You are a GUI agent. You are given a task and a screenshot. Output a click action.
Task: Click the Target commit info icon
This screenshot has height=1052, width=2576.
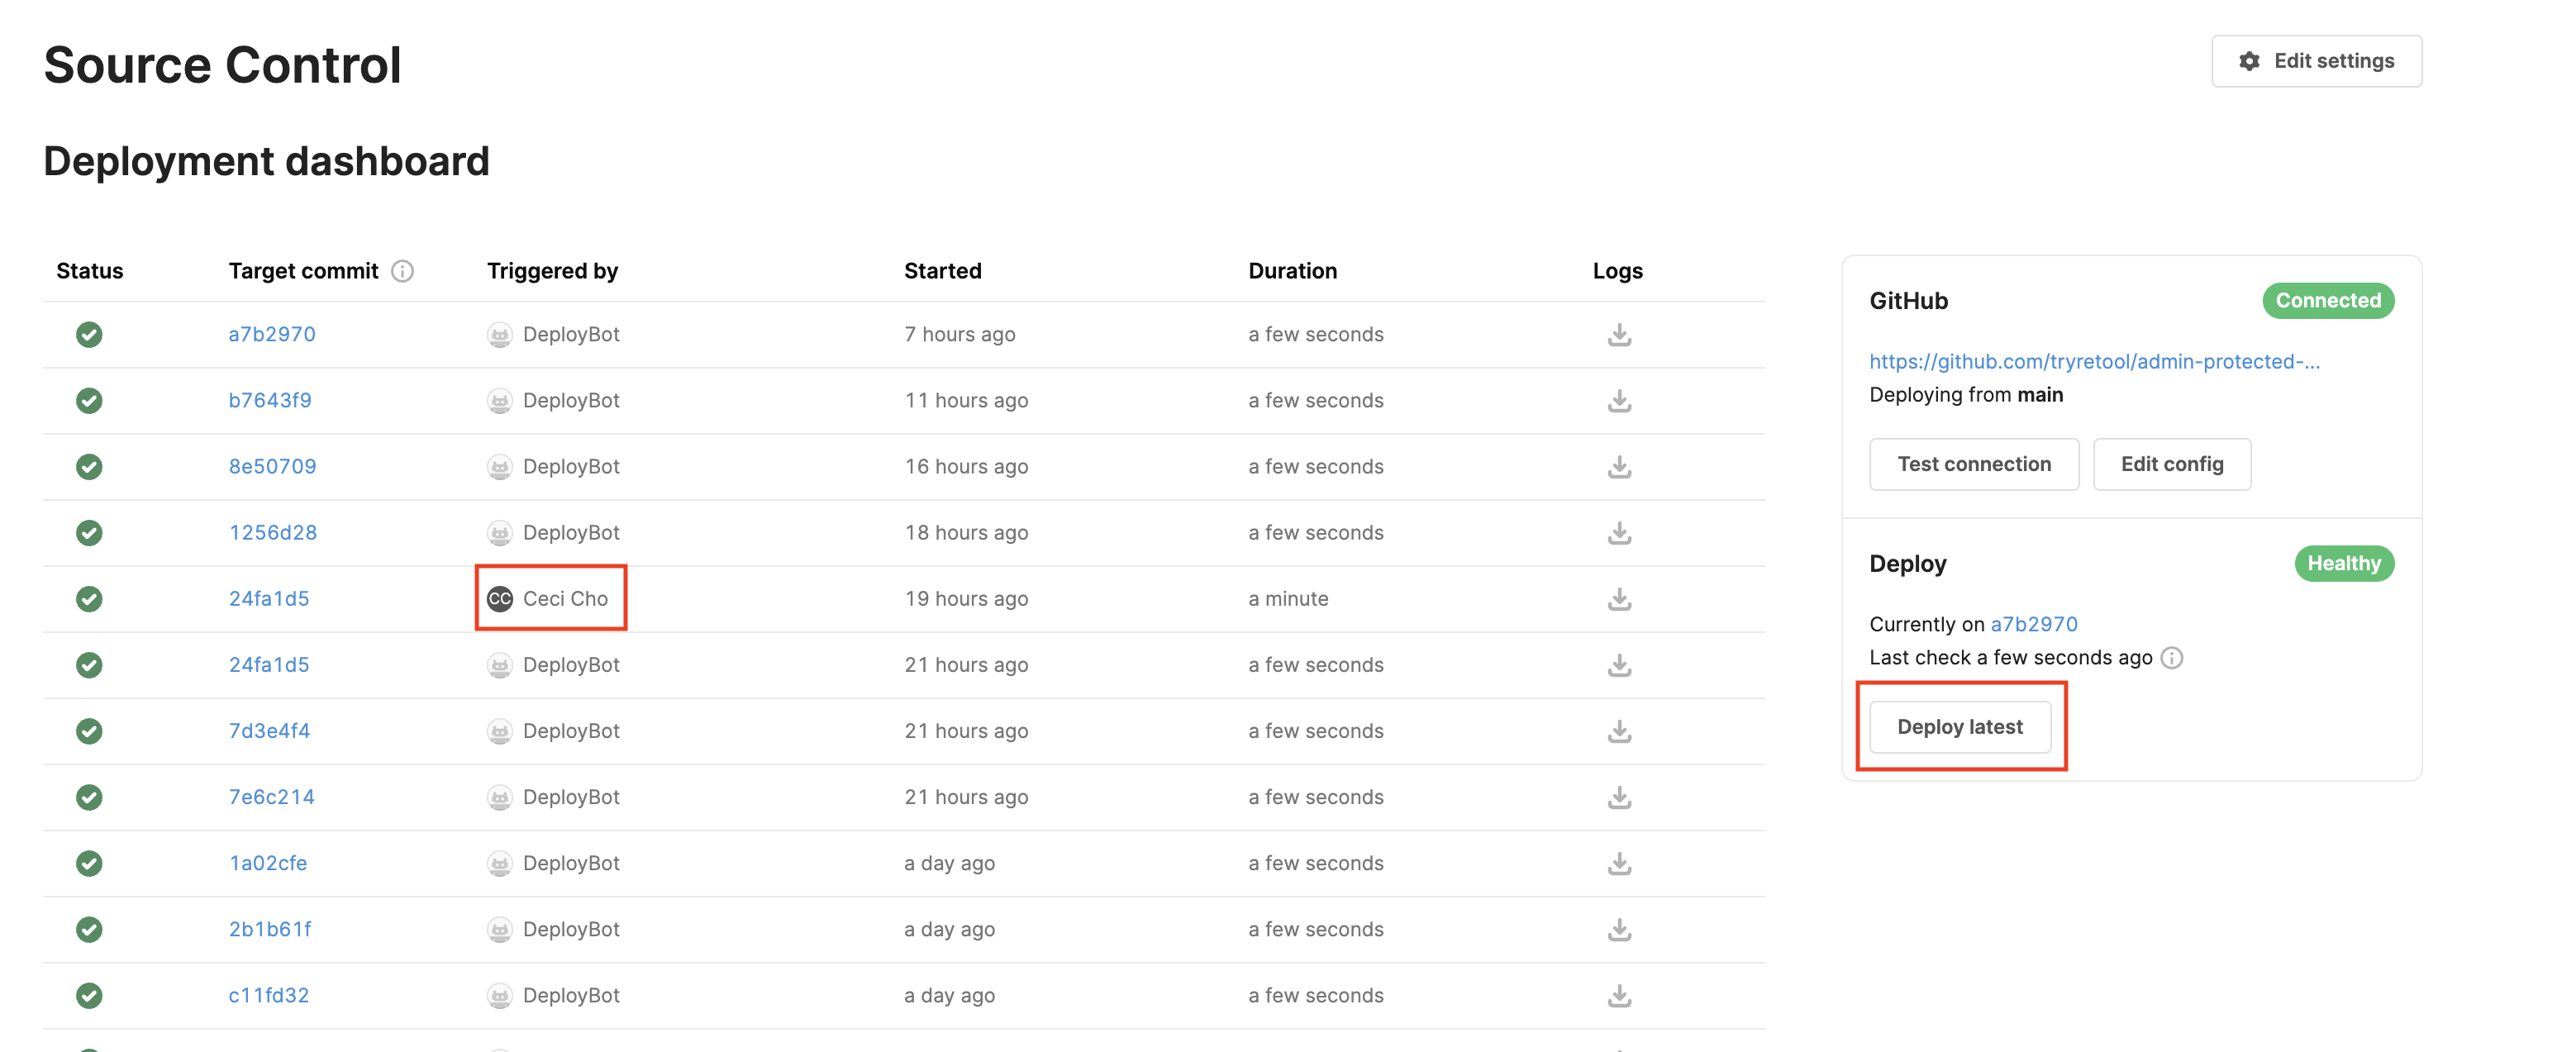click(x=402, y=271)
